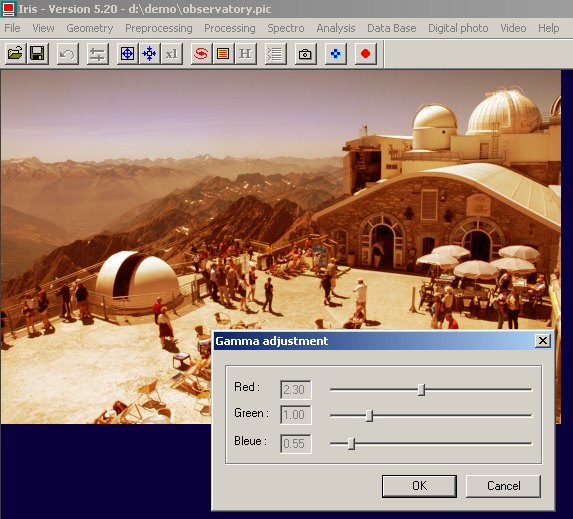Click the Green gamma value field

296,415
